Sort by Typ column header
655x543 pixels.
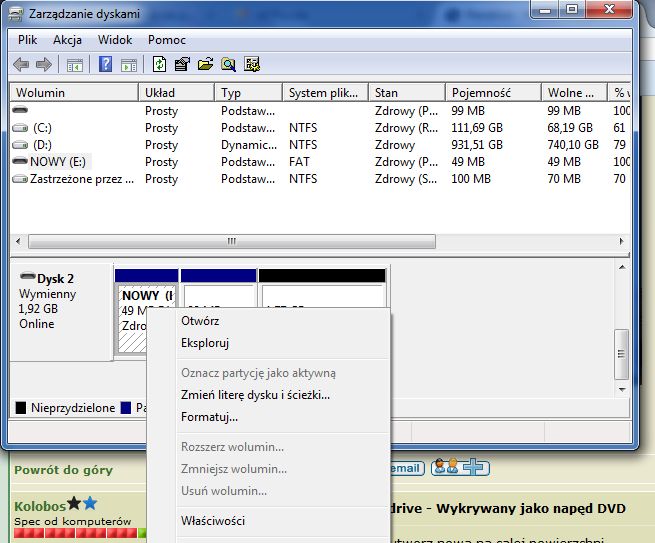point(249,92)
